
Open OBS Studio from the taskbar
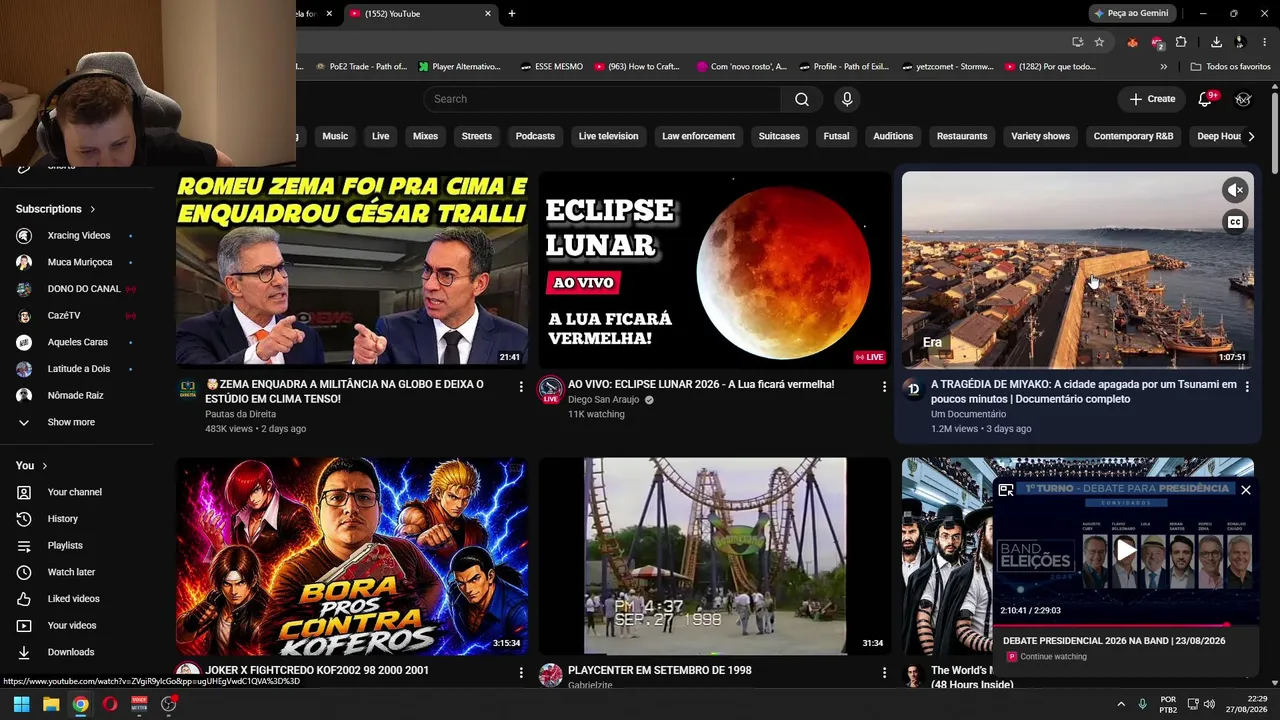pyautogui.click(x=169, y=704)
